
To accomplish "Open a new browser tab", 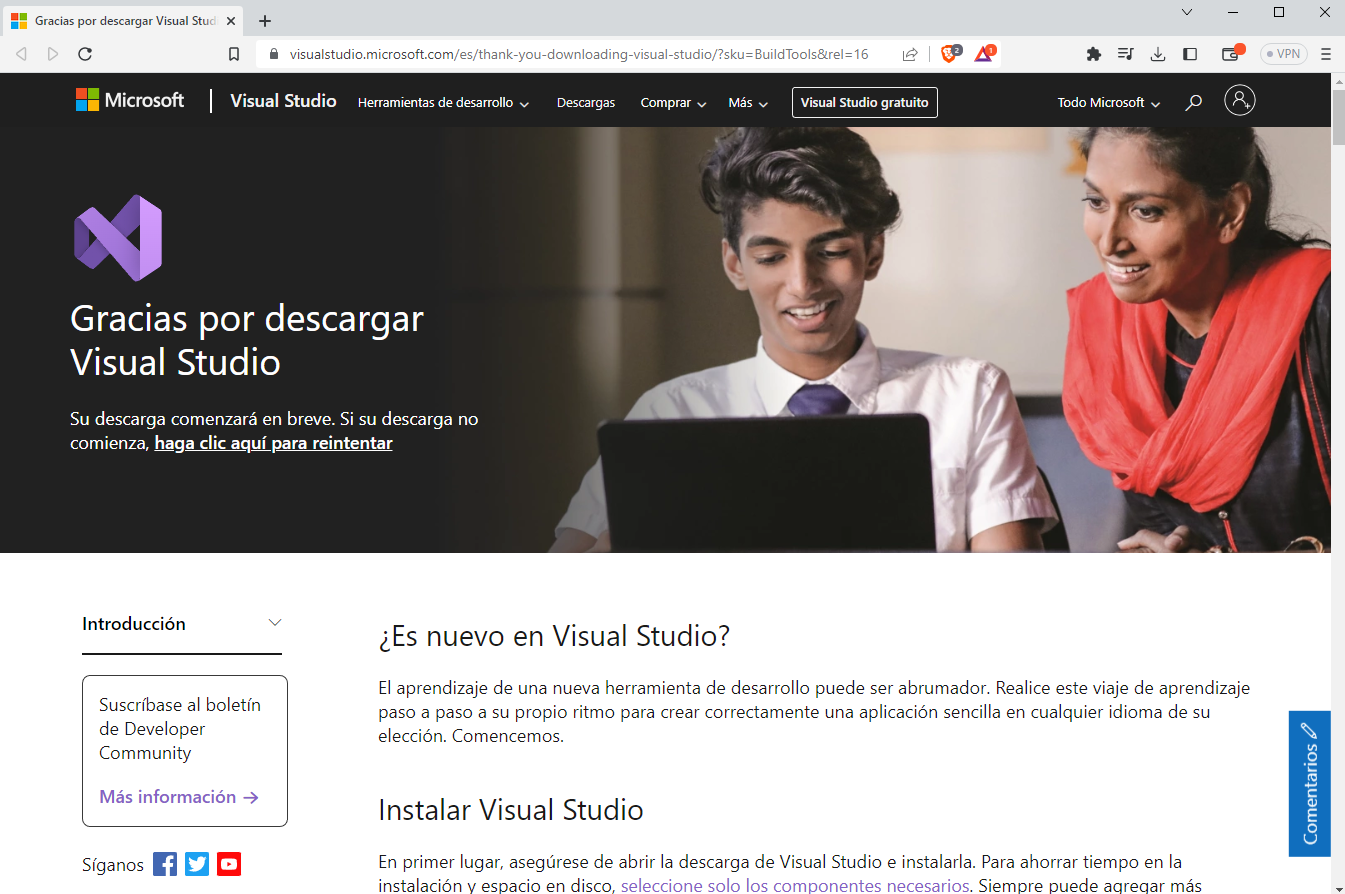I will (x=265, y=20).
